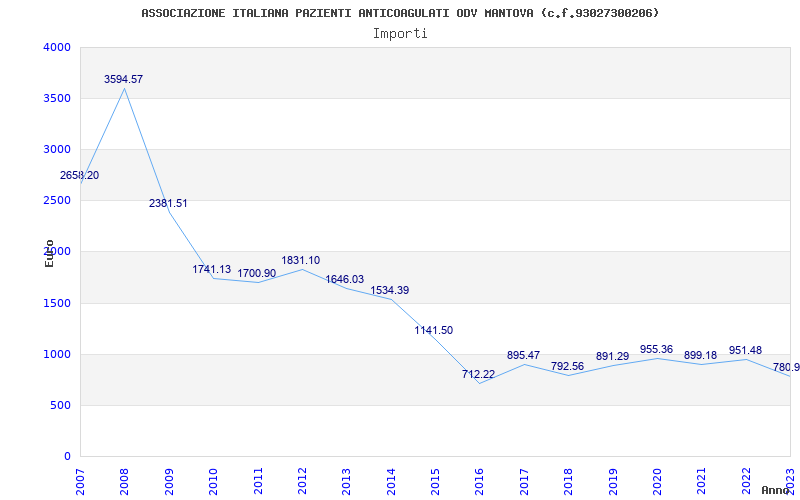Select data label 951.48
The width and height of the screenshot is (800, 500).
coord(745,350)
